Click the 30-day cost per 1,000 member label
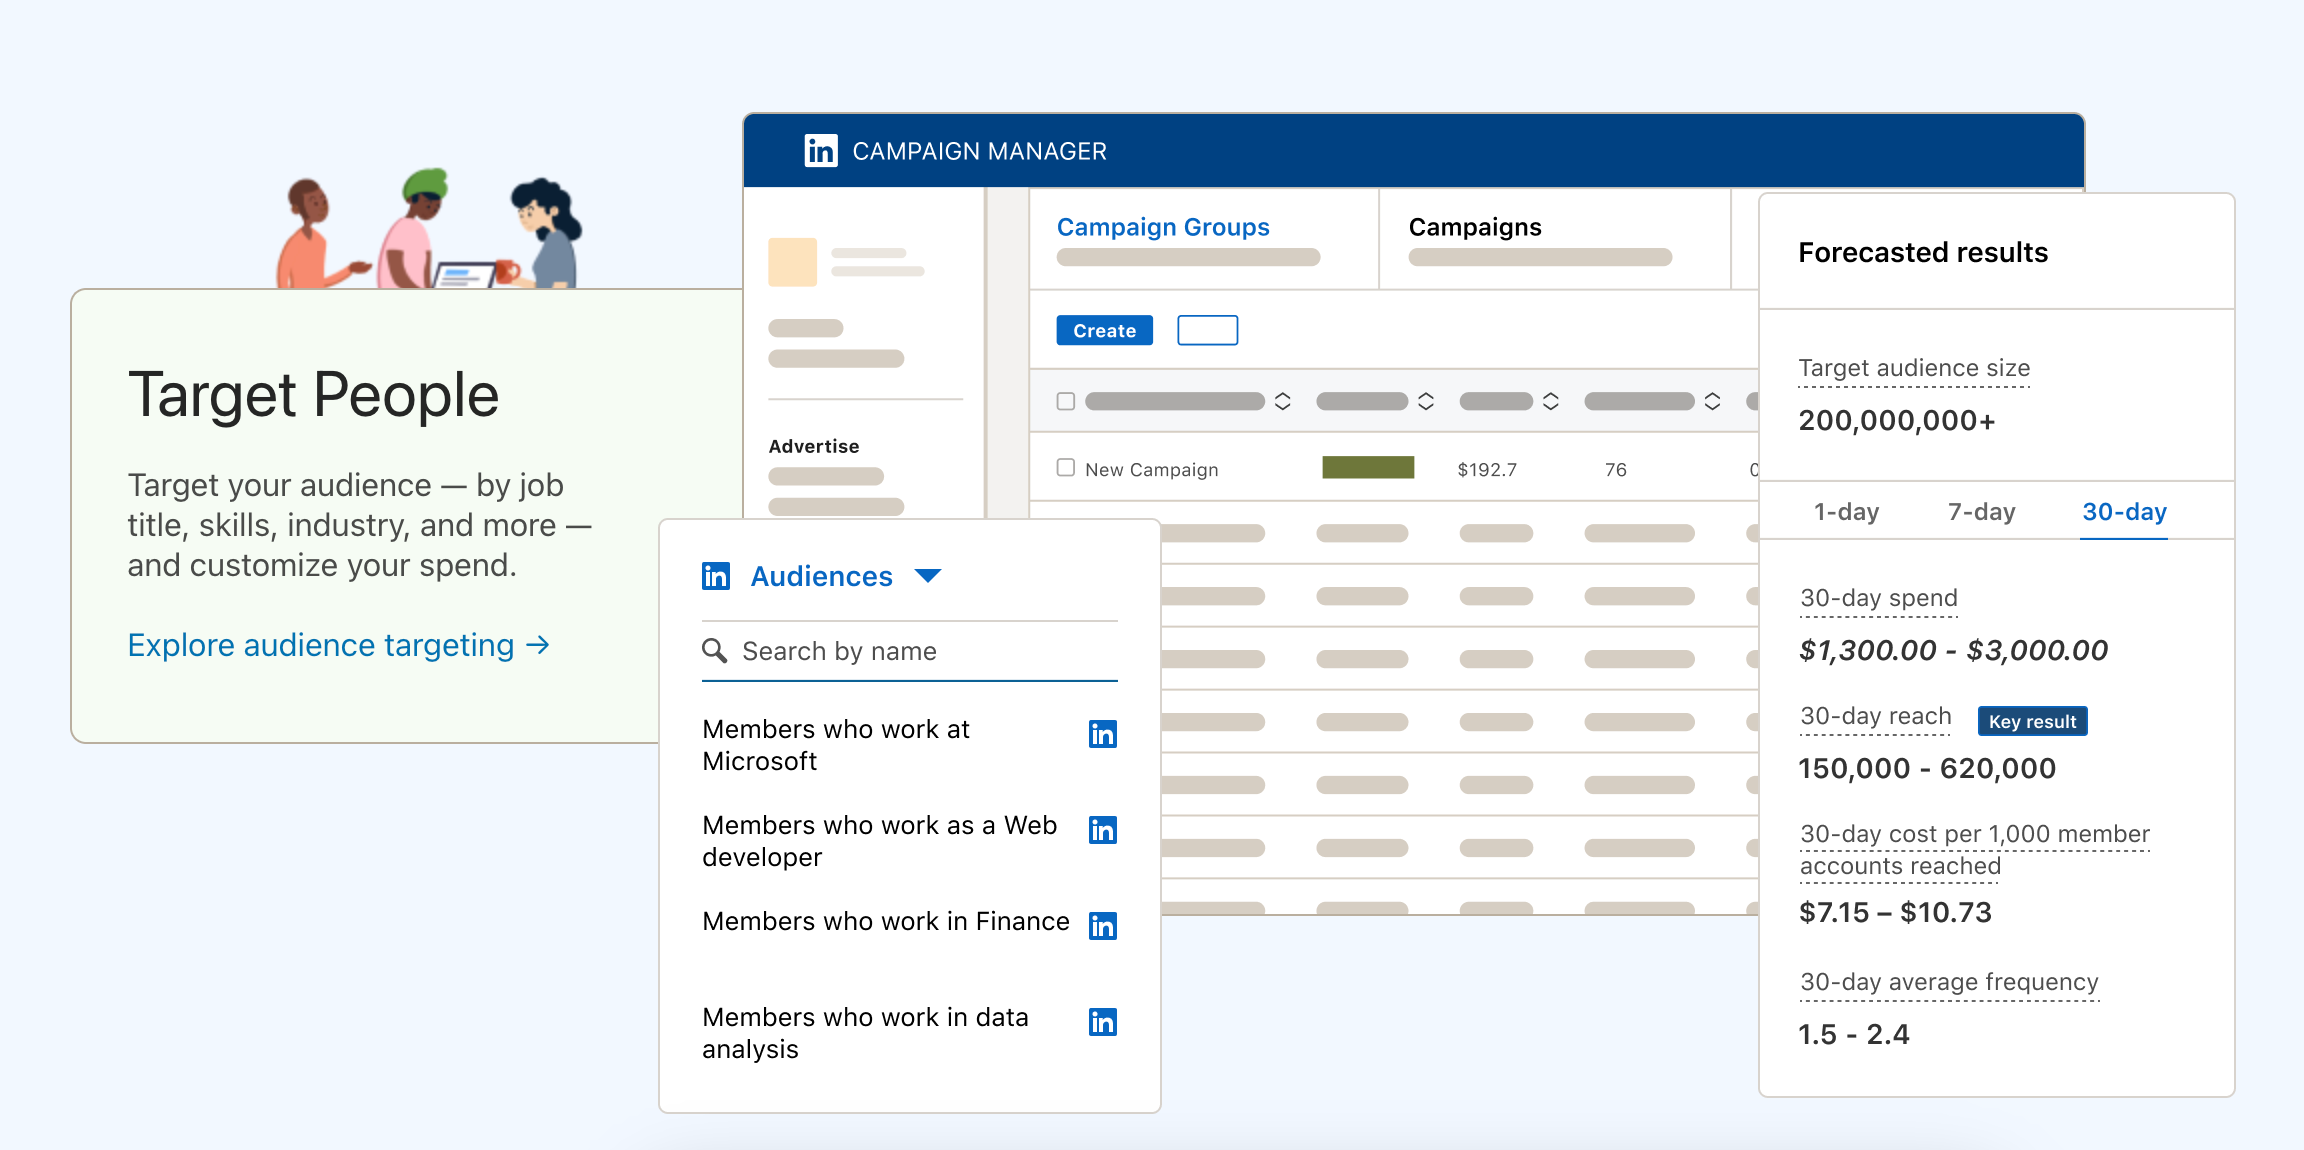 click(x=1974, y=849)
